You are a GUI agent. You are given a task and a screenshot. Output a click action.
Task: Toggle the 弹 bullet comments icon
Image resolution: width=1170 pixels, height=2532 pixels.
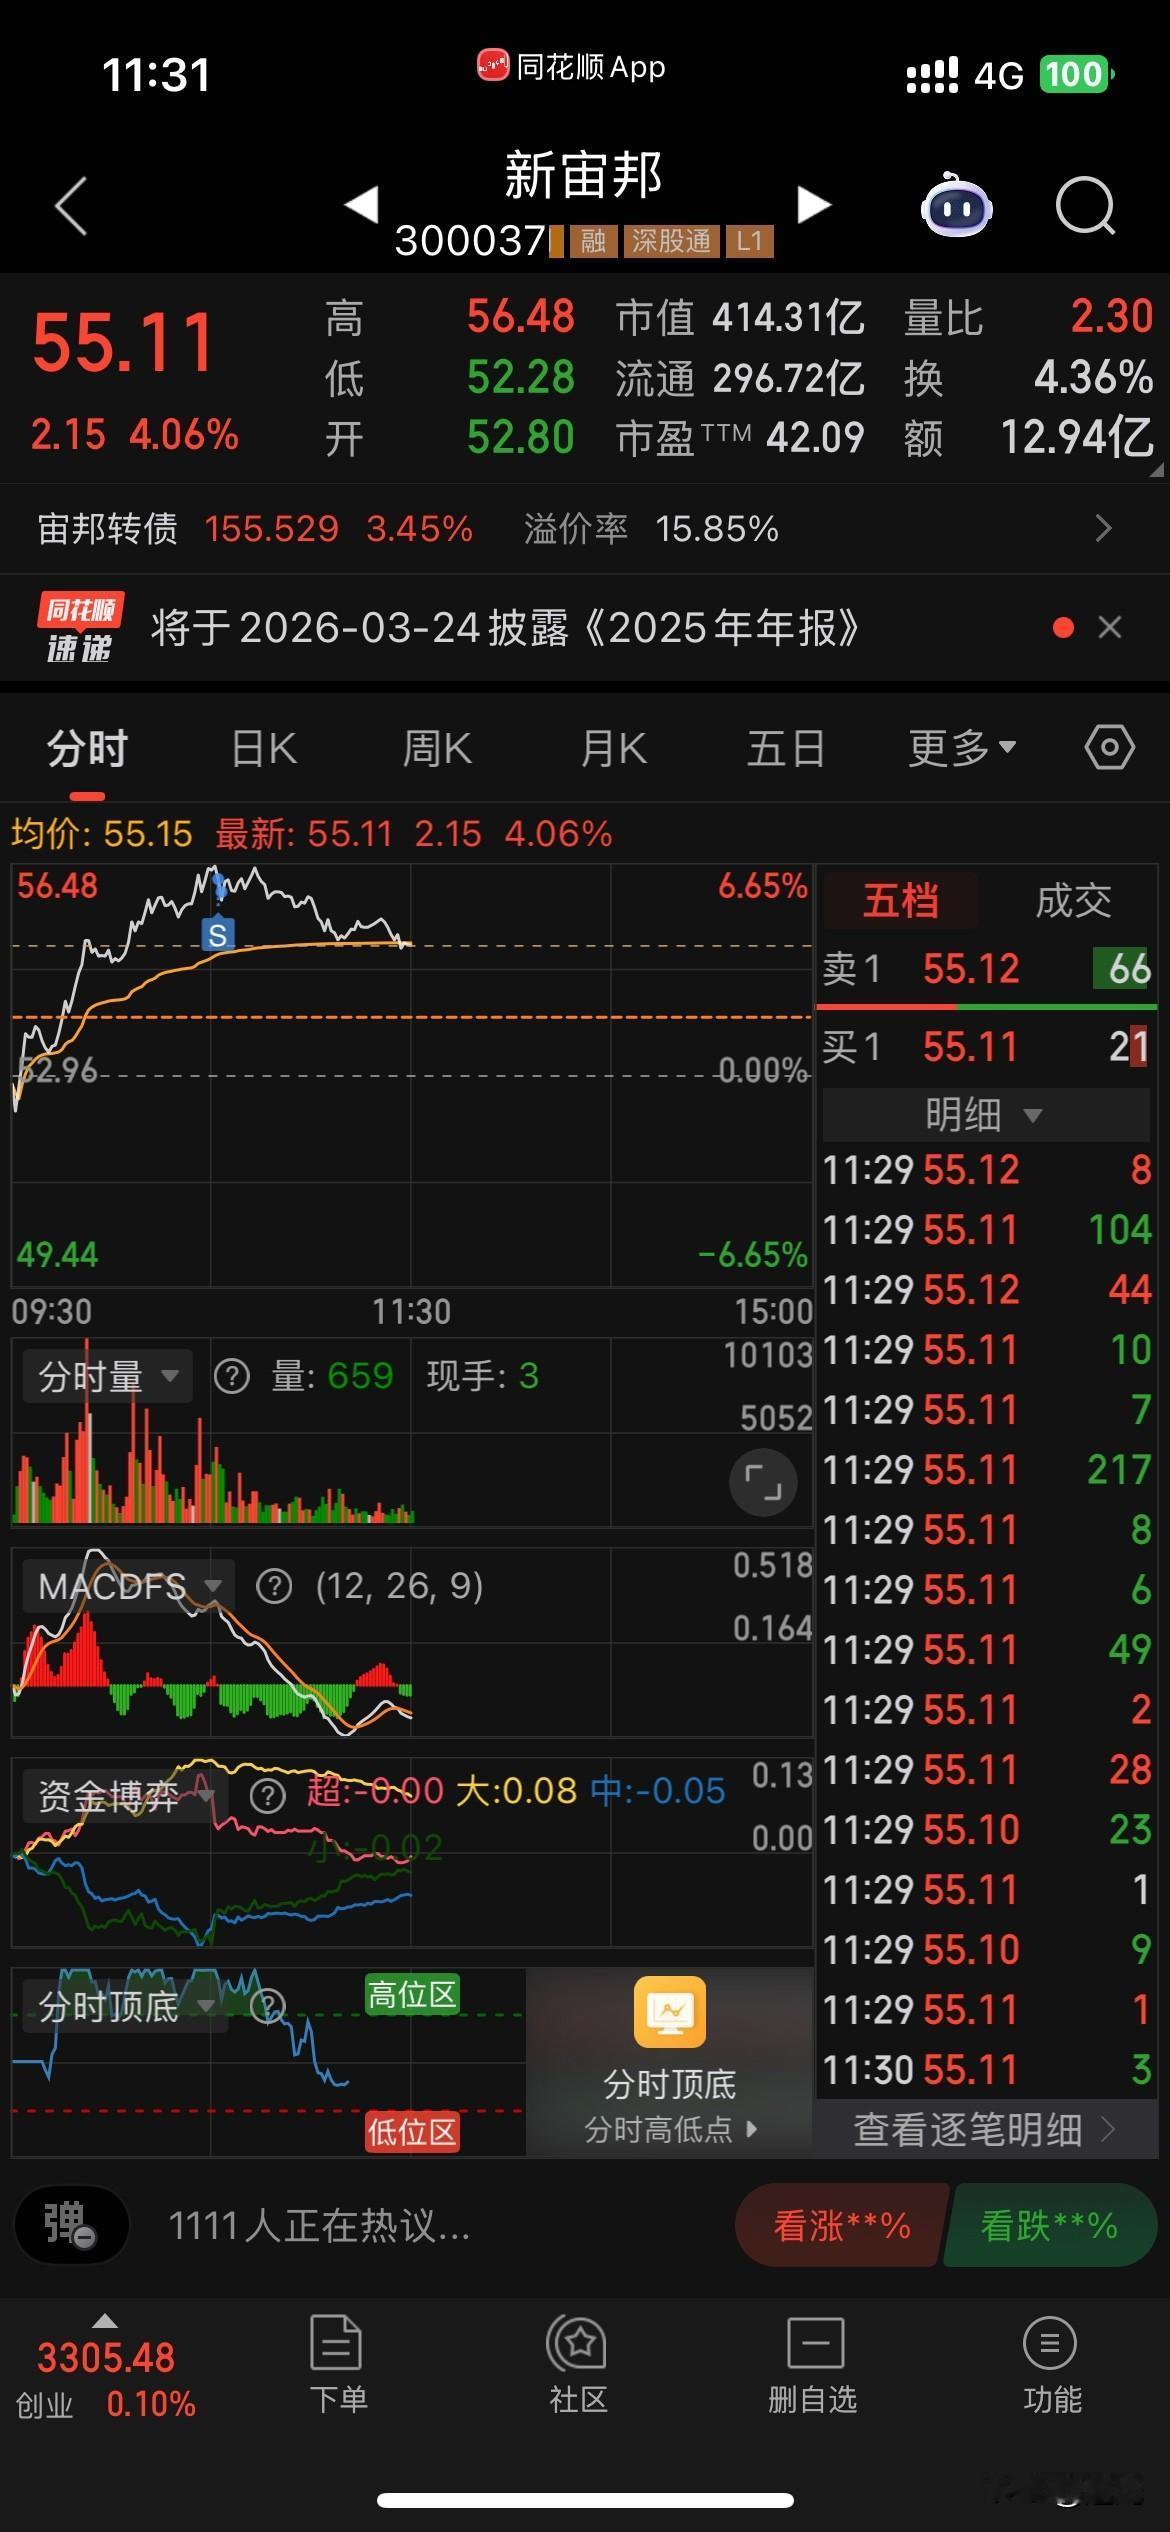coord(71,2224)
